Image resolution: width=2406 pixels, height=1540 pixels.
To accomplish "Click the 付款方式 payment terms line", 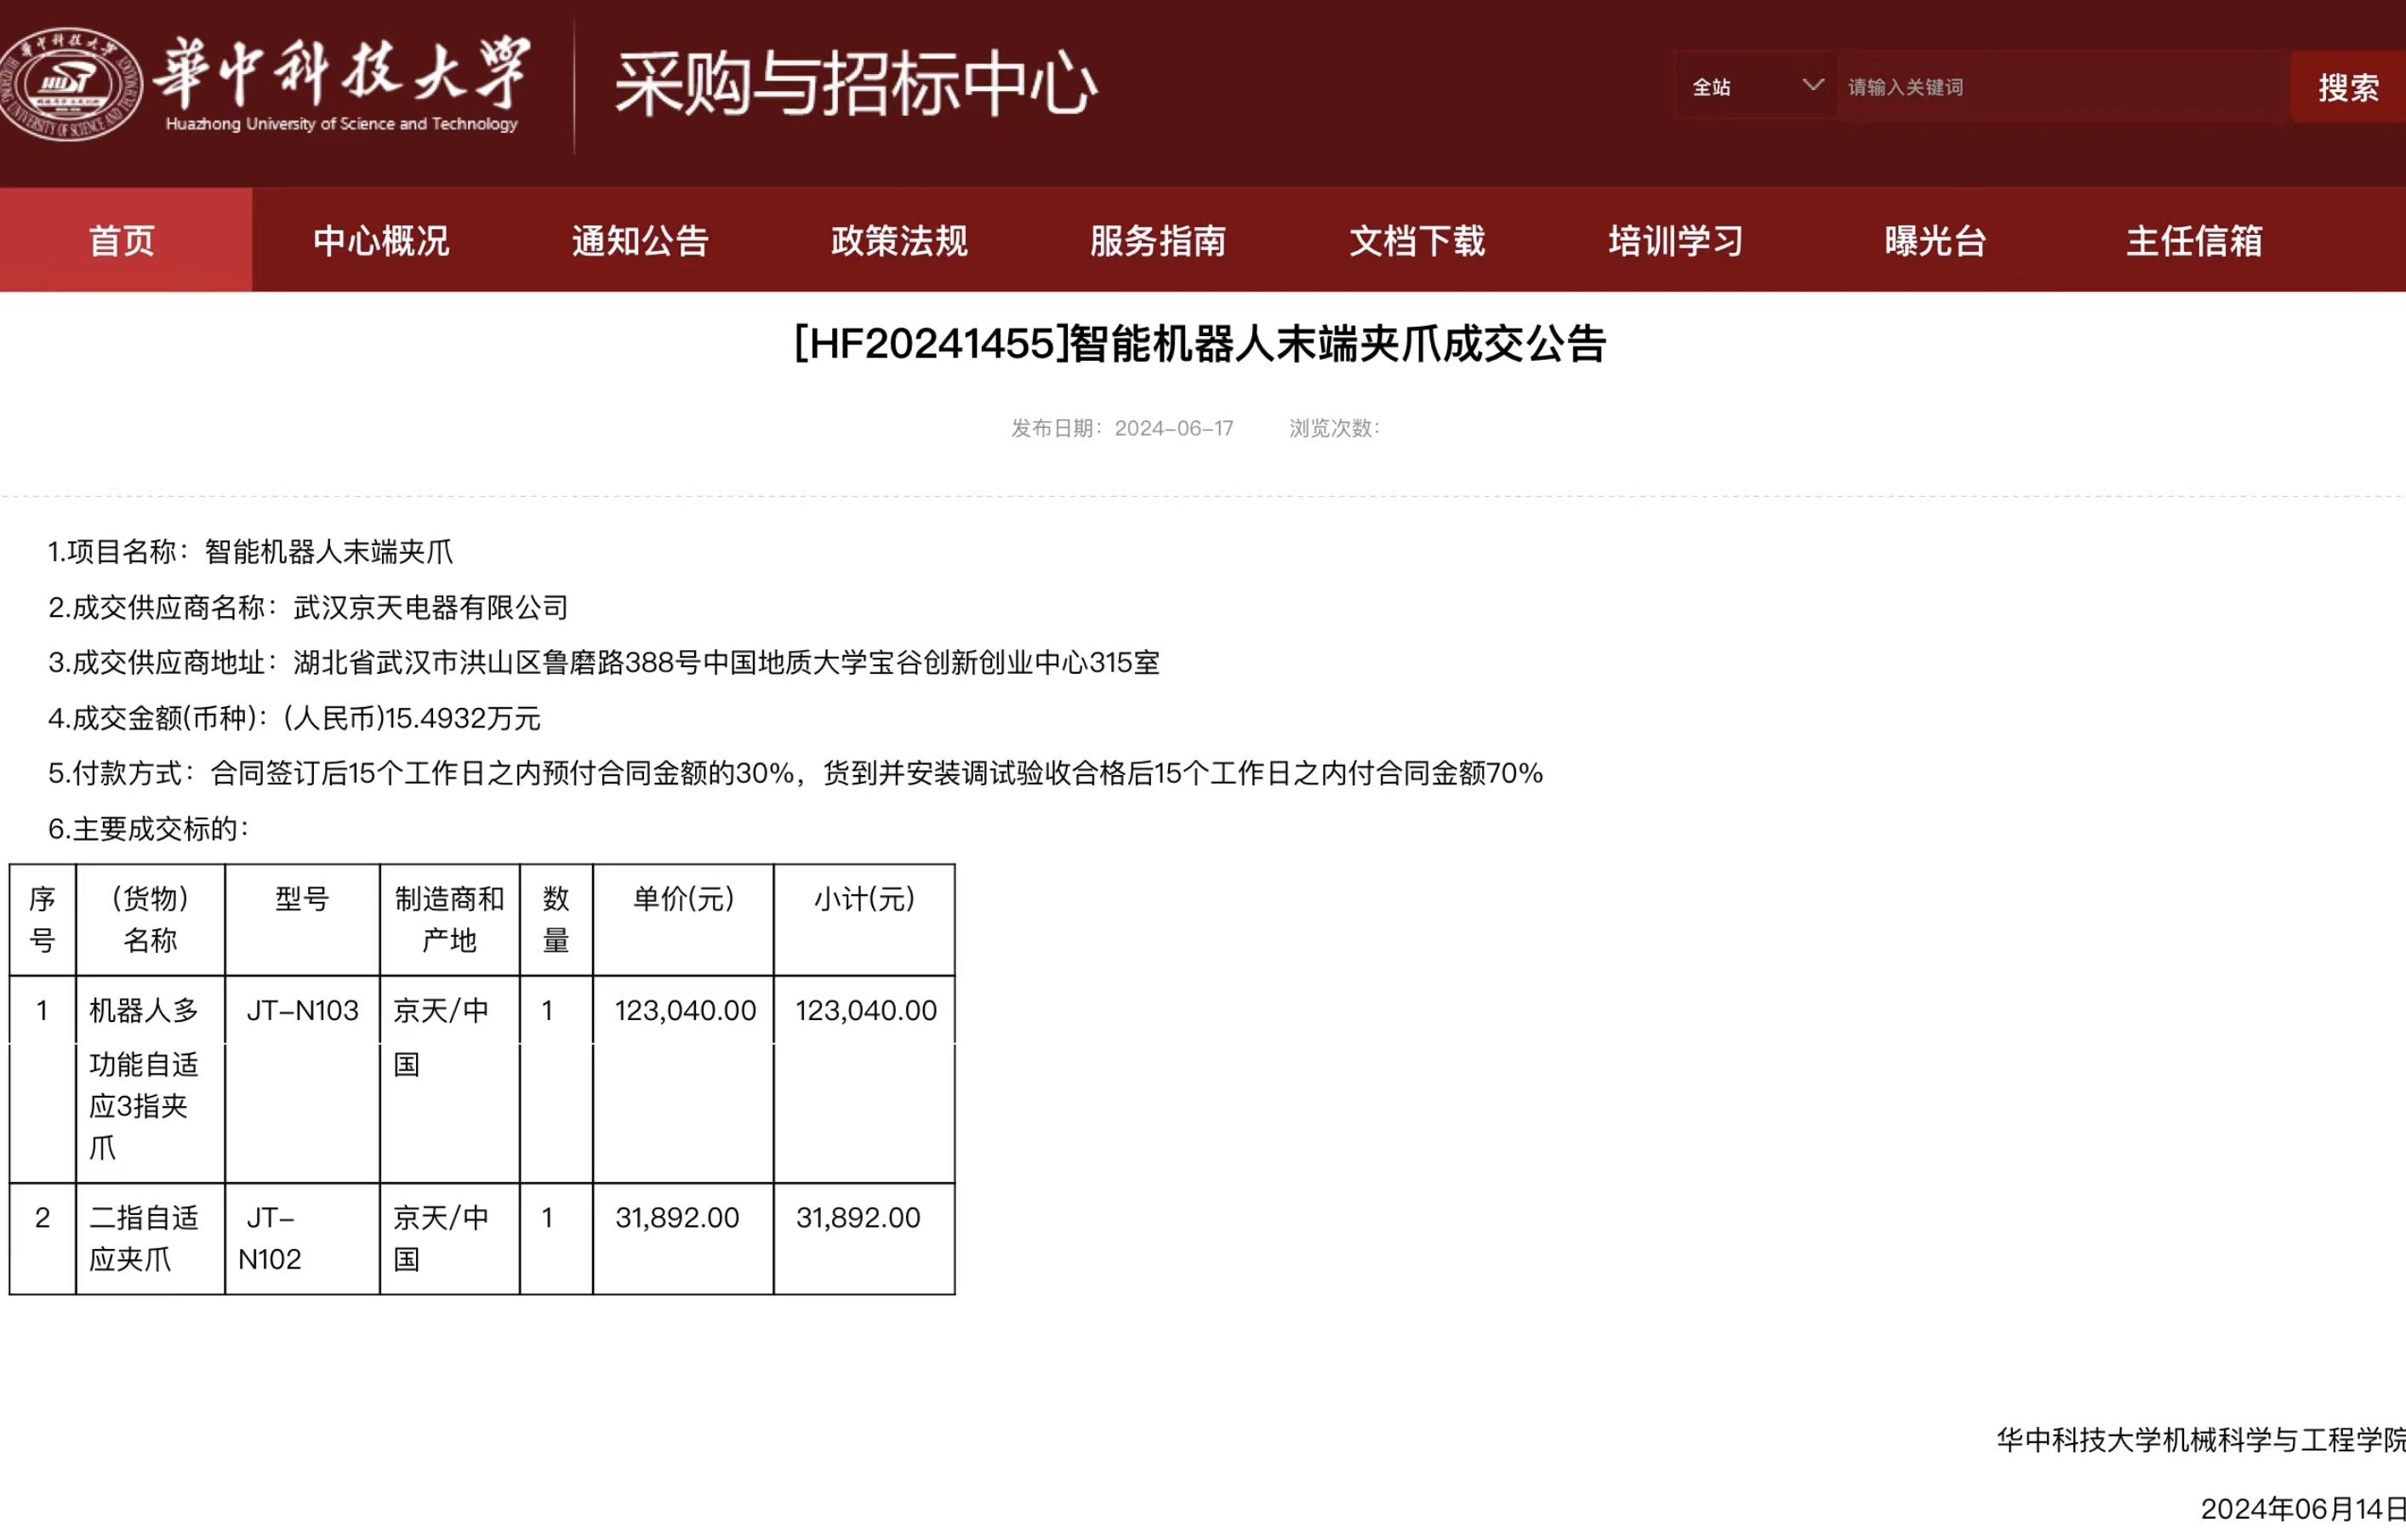I will coord(796,773).
